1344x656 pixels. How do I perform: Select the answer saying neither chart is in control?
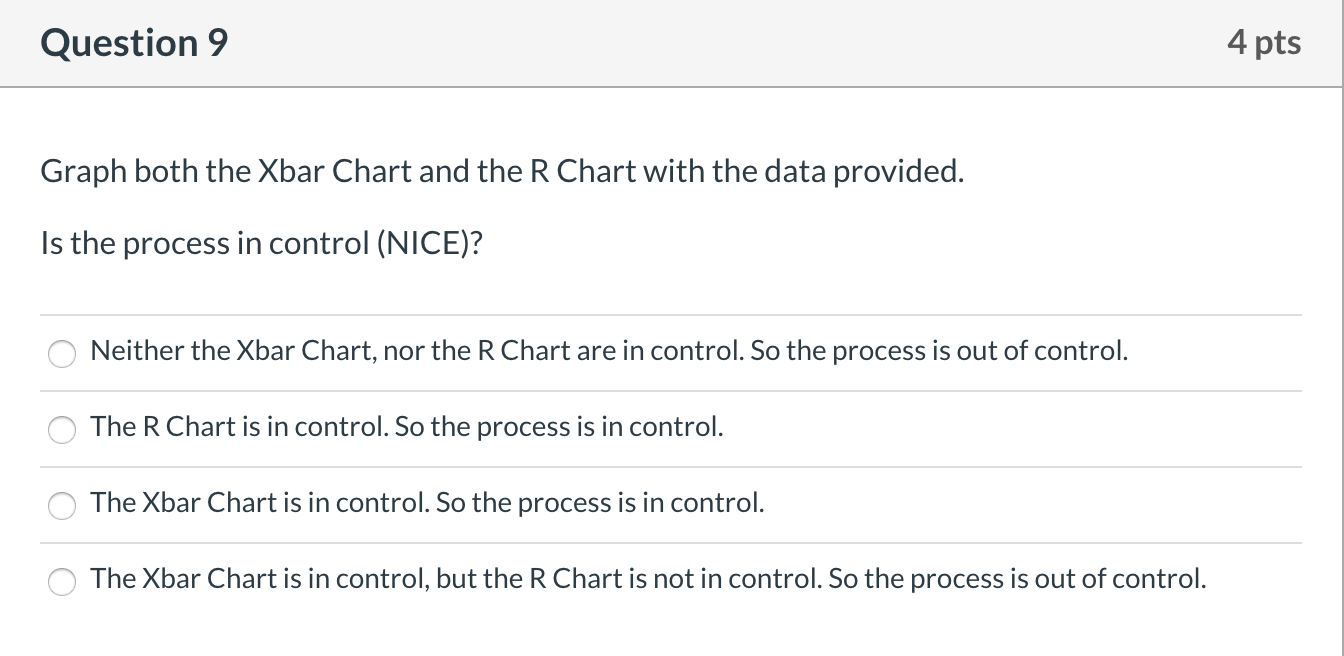[x=61, y=353]
